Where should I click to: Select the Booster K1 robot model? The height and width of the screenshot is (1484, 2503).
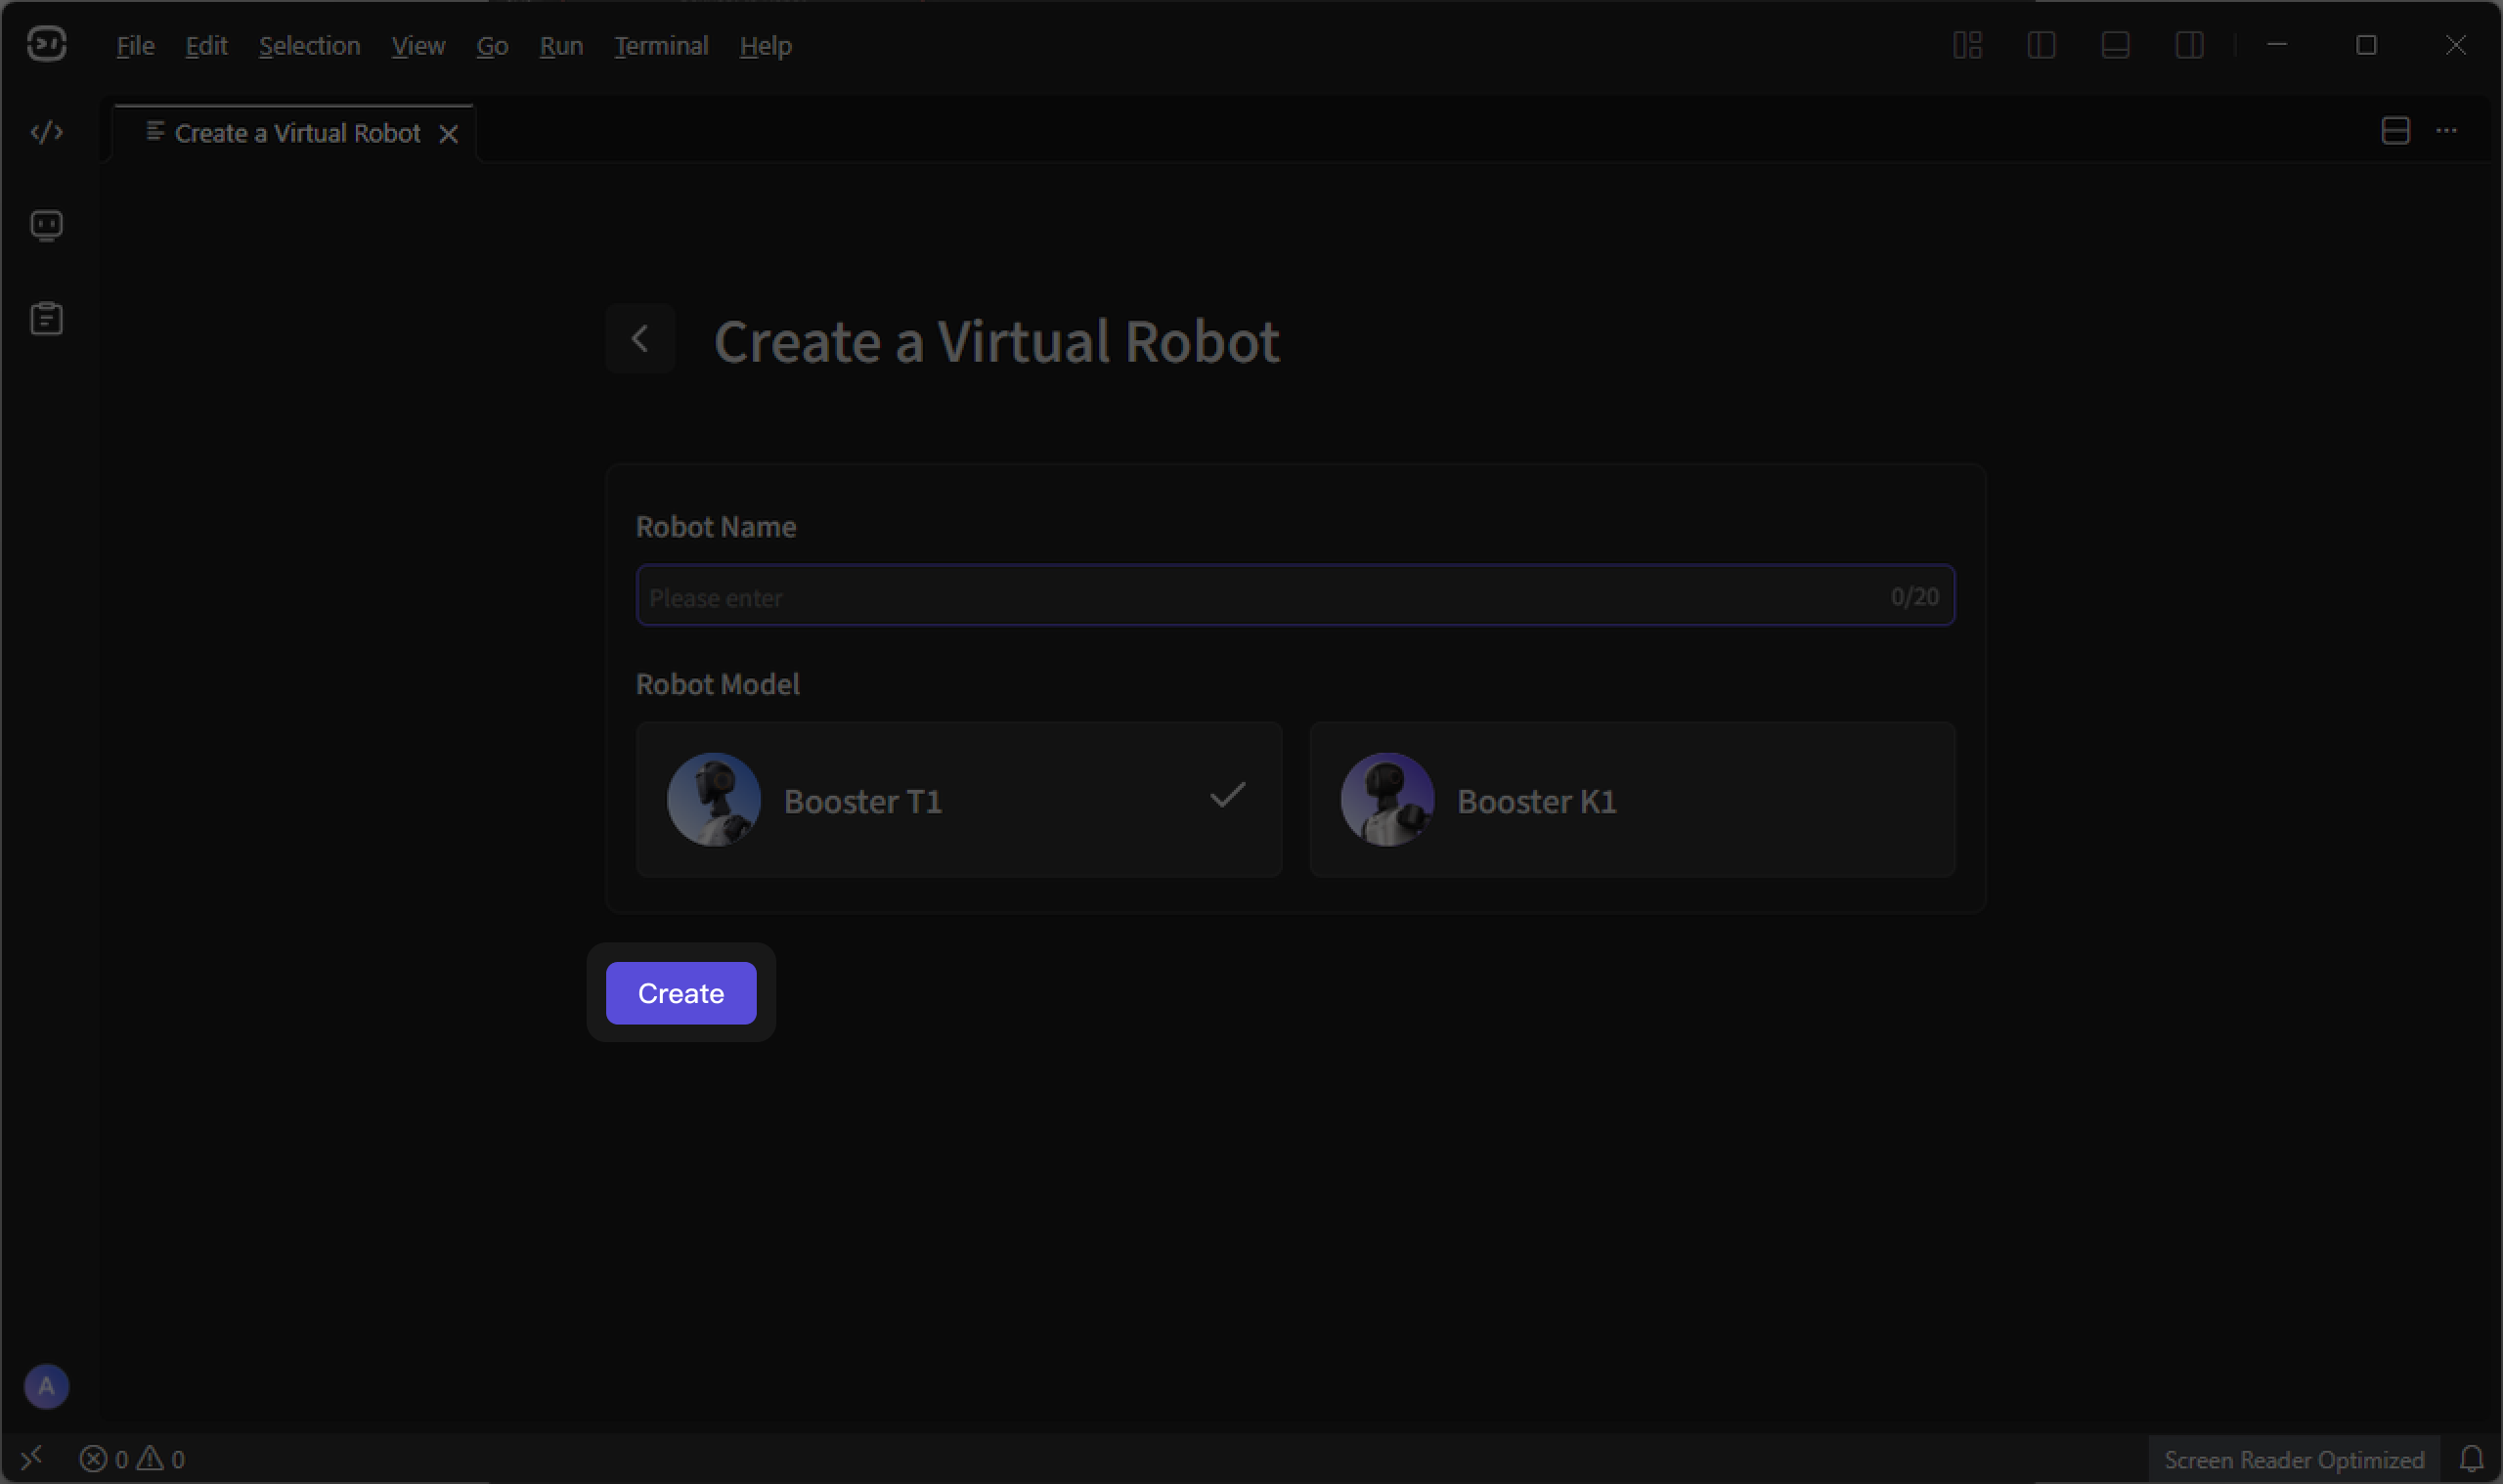tap(1632, 800)
